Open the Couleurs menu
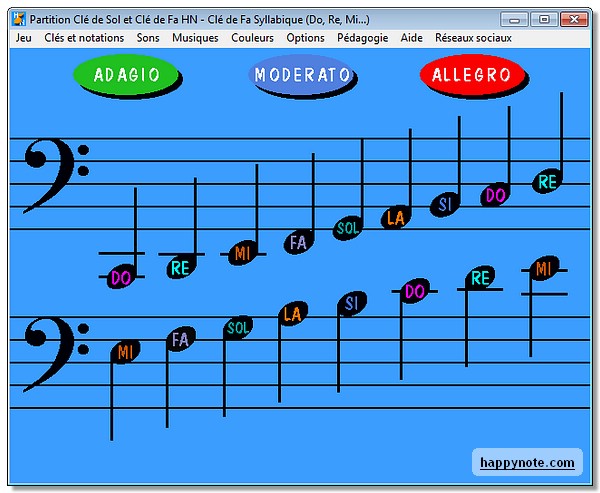600x493 pixels. 253,38
